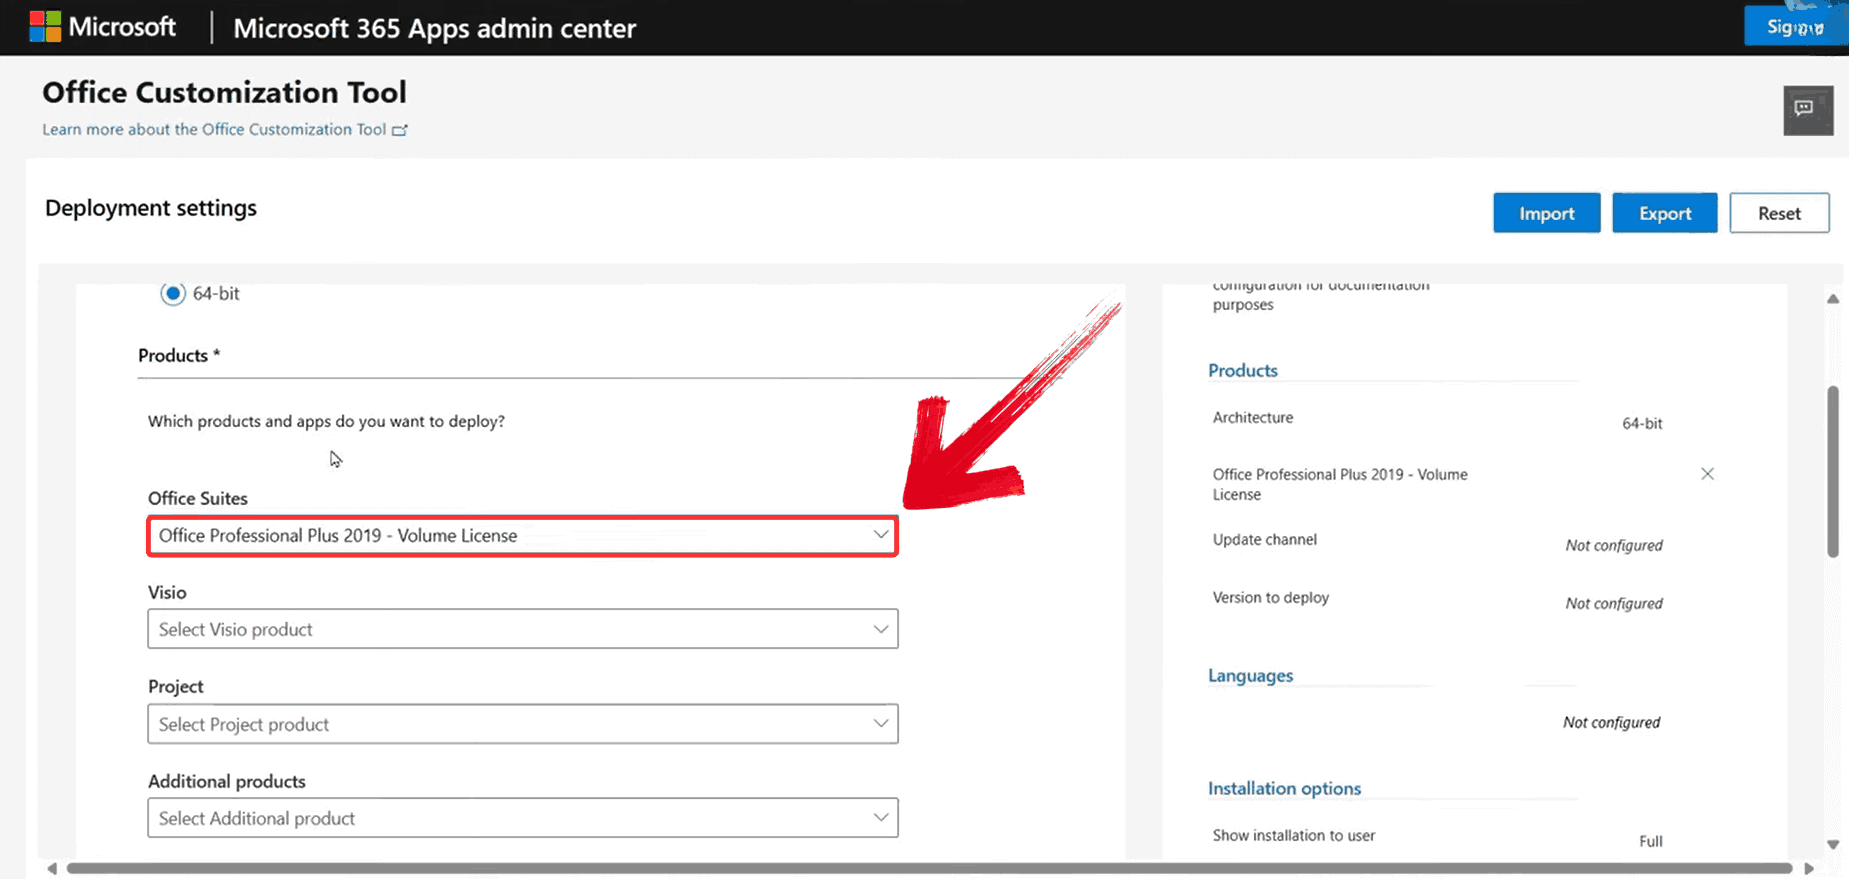The width and height of the screenshot is (1849, 879).
Task: Open the feedback chat icon
Action: [1808, 110]
